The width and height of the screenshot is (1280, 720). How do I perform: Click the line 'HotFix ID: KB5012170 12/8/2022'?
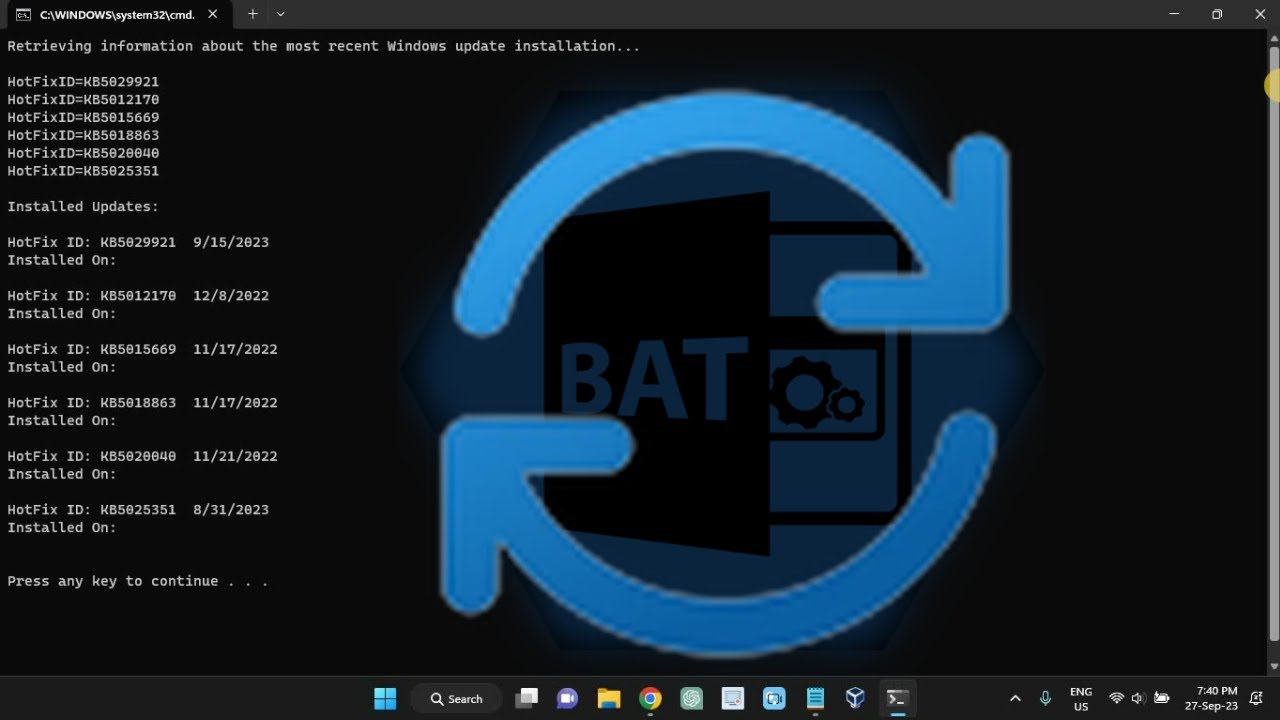coord(138,296)
